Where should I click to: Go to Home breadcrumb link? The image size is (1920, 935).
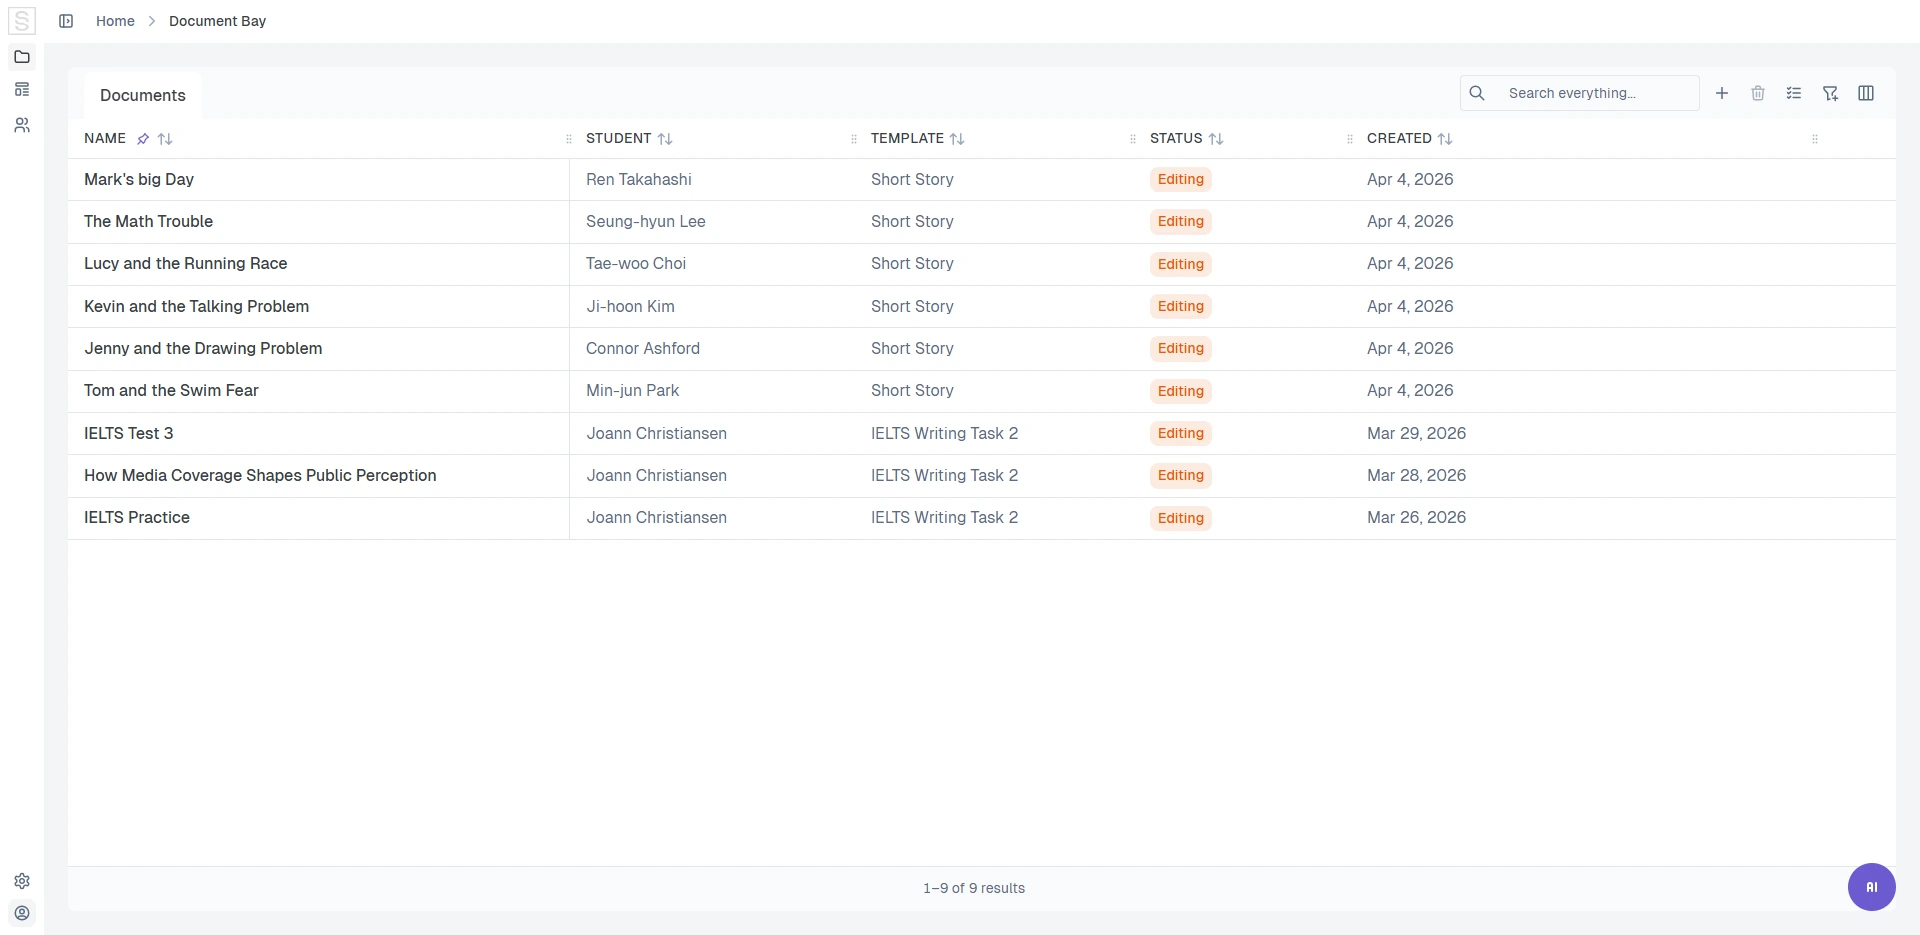115,21
